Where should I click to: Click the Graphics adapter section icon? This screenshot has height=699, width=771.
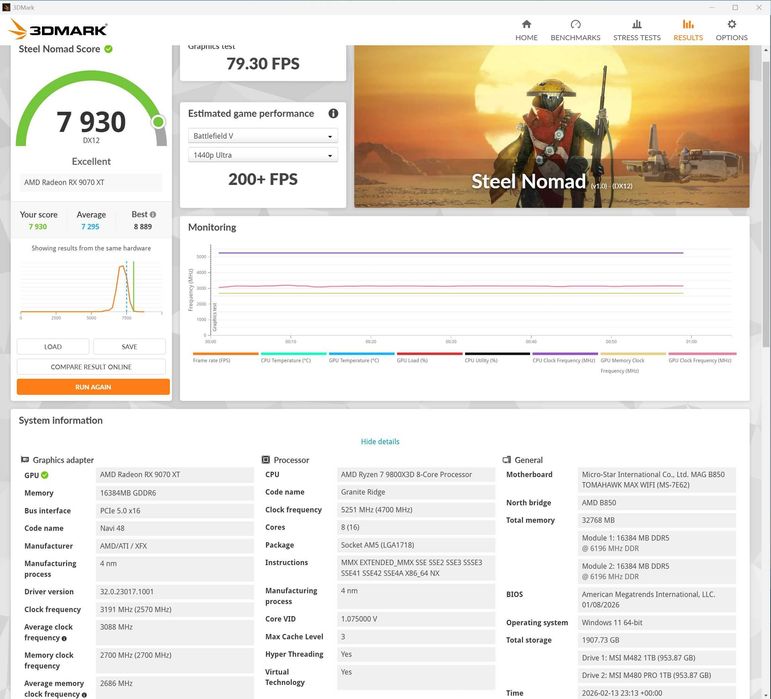point(25,460)
